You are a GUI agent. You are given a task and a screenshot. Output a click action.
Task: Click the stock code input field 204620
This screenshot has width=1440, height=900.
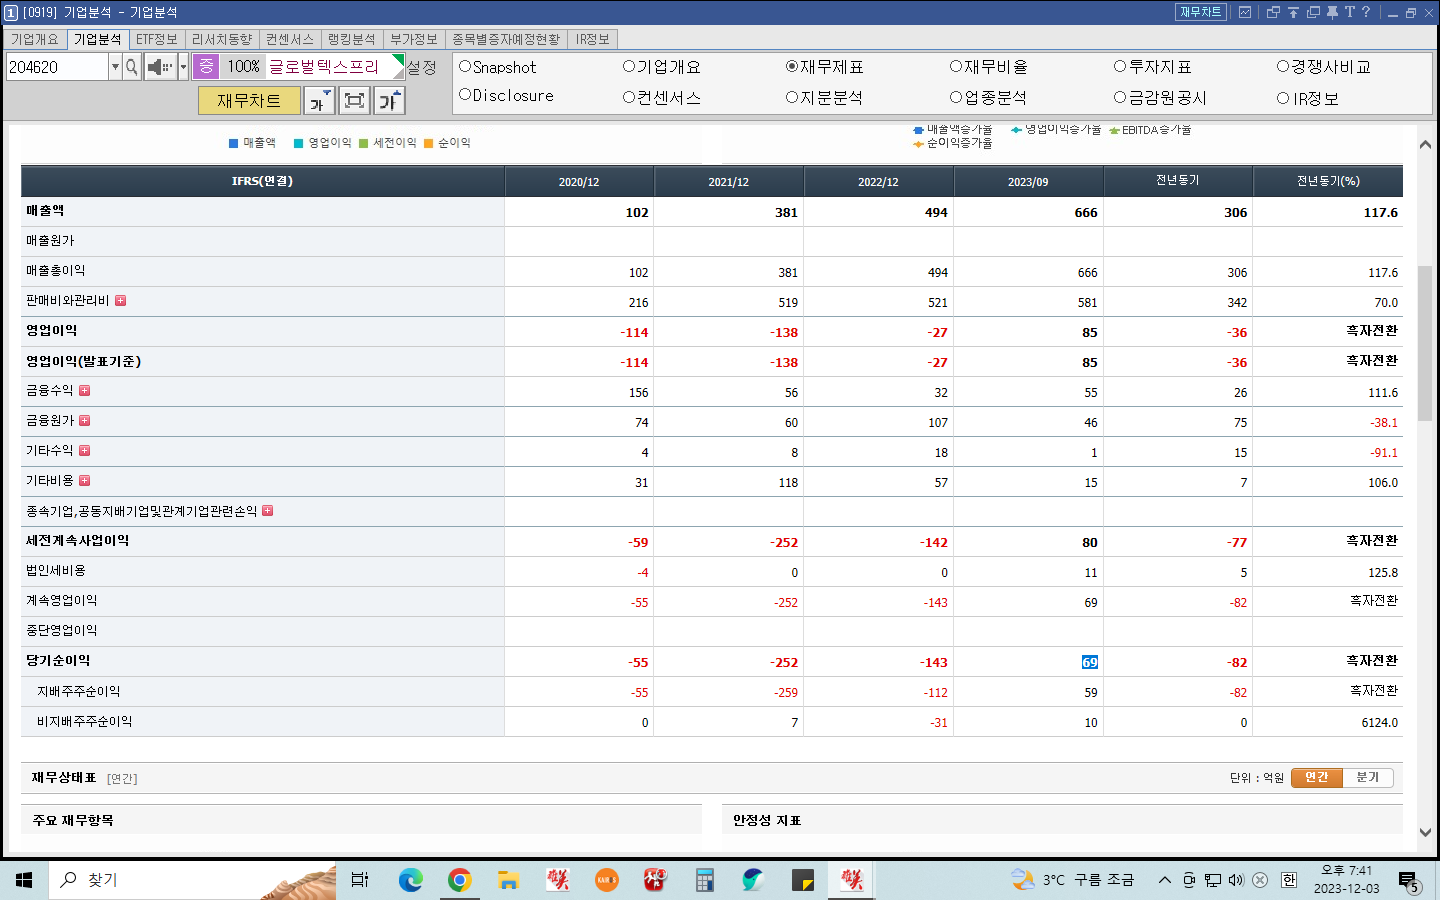point(57,67)
